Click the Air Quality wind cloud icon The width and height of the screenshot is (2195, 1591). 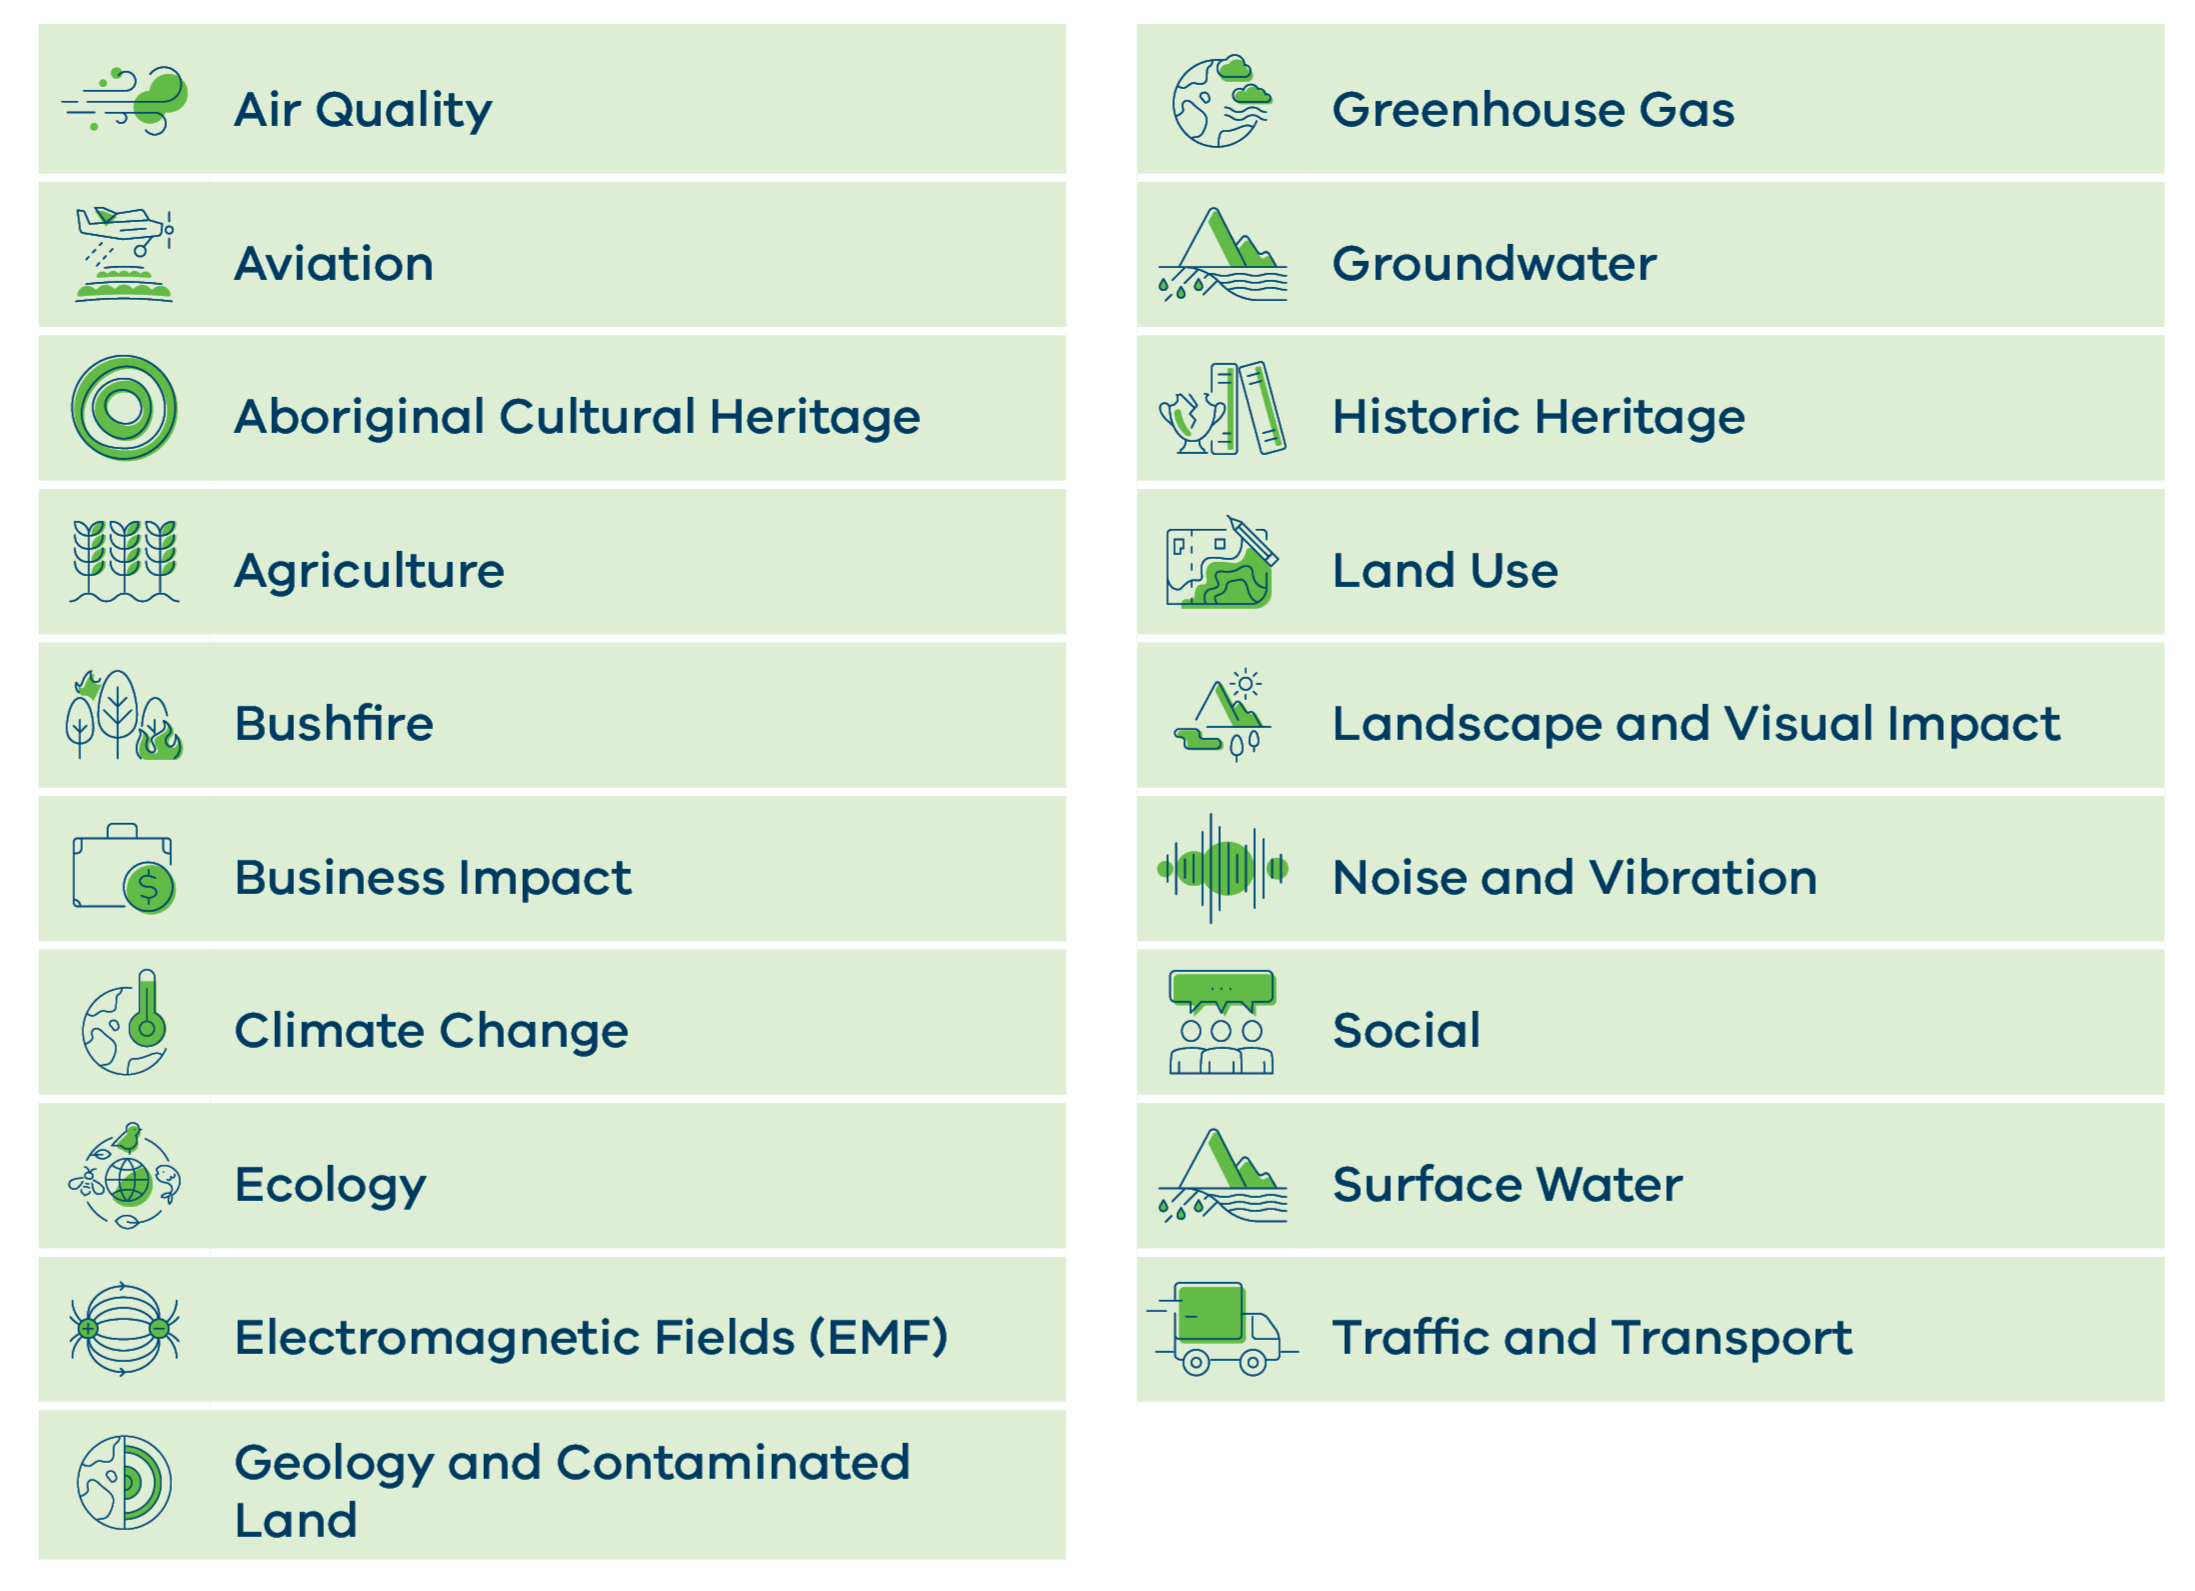[125, 101]
